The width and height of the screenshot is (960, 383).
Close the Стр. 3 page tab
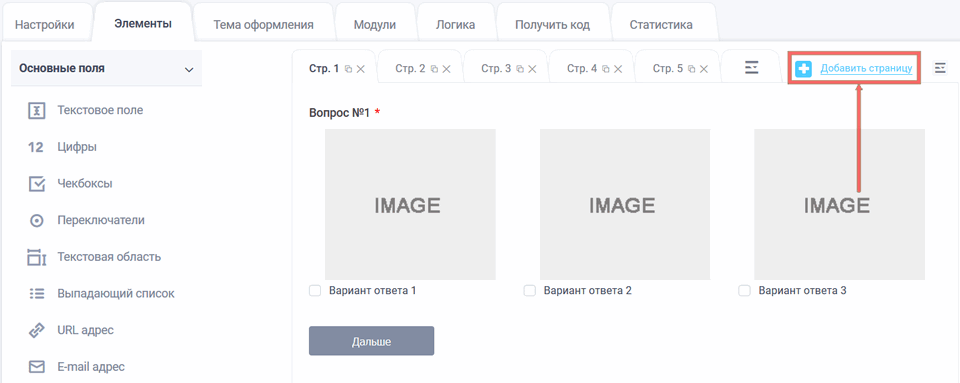[532, 69]
